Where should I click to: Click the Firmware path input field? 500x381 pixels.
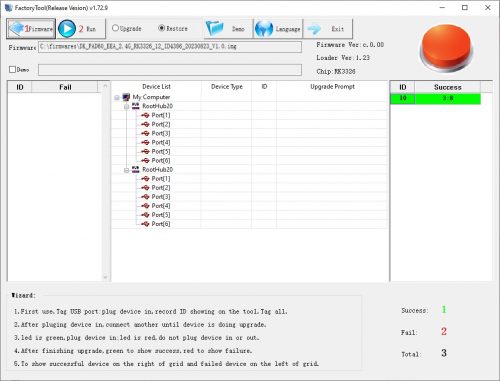170,47
